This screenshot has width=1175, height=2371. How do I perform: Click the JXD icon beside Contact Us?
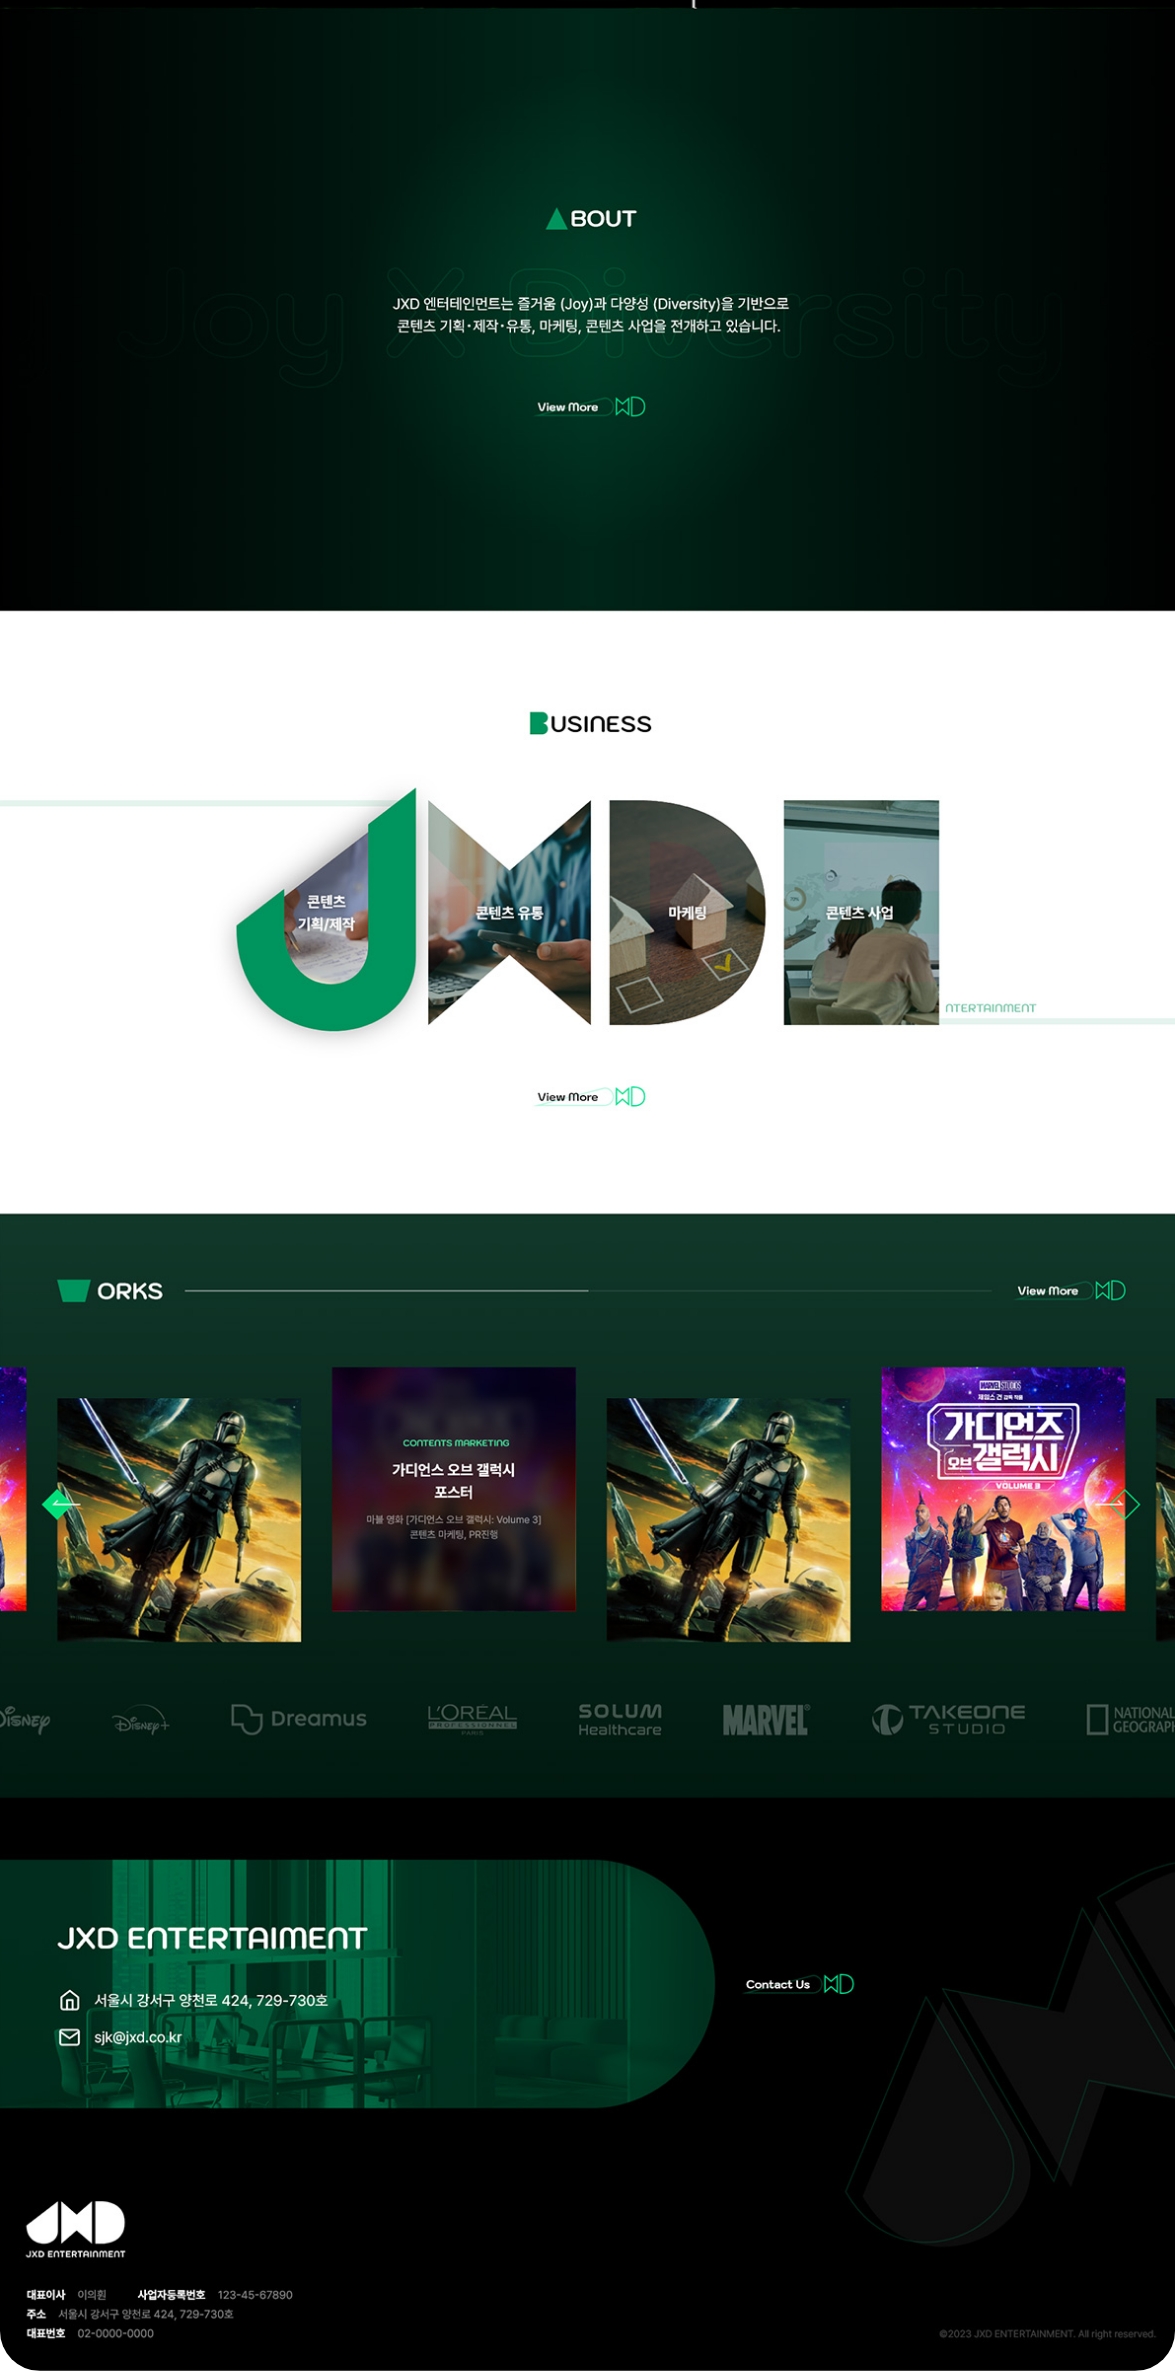[839, 1984]
